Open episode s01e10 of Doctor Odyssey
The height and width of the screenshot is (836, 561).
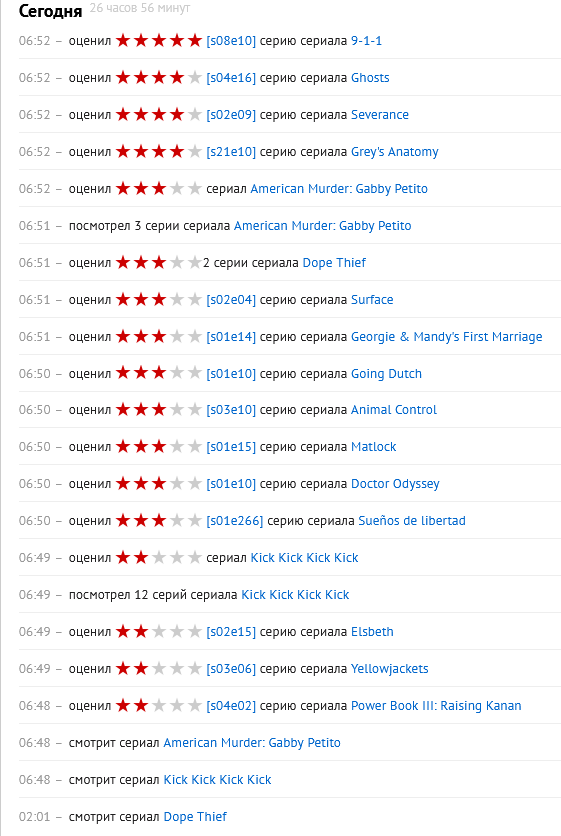pos(231,484)
